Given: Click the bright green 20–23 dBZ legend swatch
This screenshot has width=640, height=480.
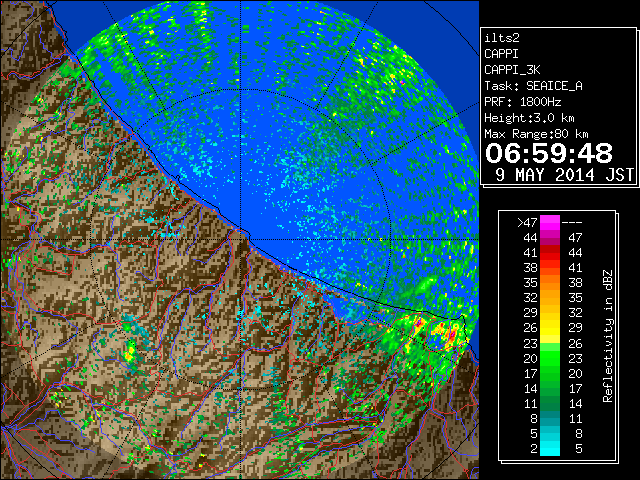Looking at the screenshot, I should pyautogui.click(x=550, y=358).
